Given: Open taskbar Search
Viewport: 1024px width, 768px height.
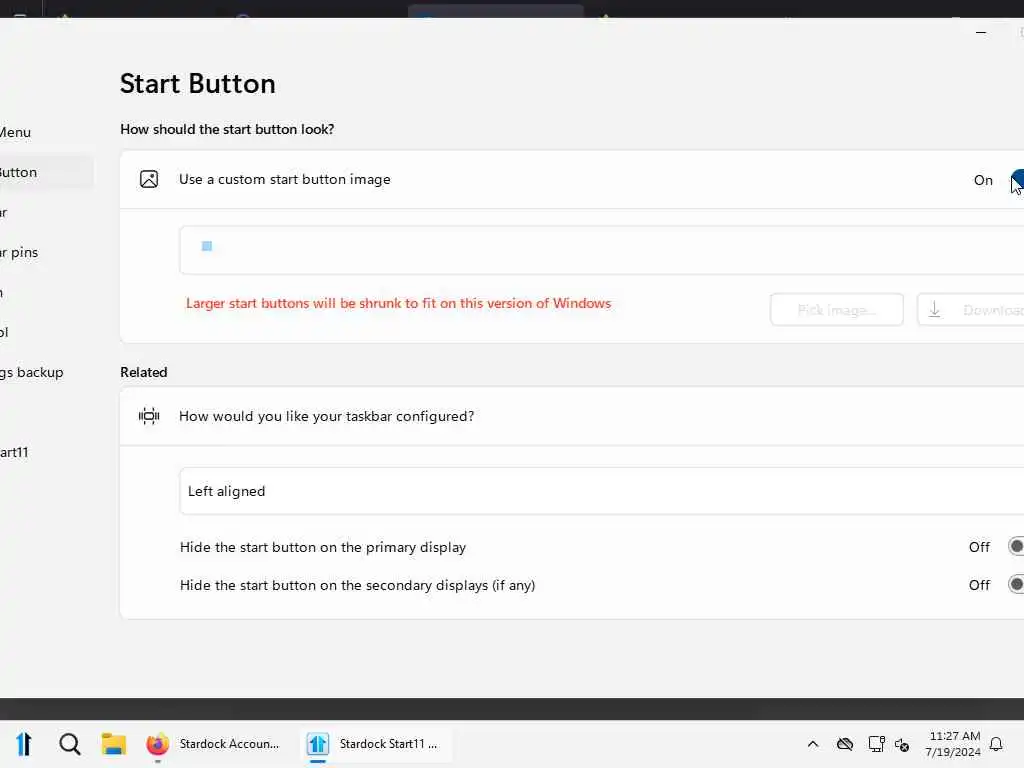Looking at the screenshot, I should point(70,744).
